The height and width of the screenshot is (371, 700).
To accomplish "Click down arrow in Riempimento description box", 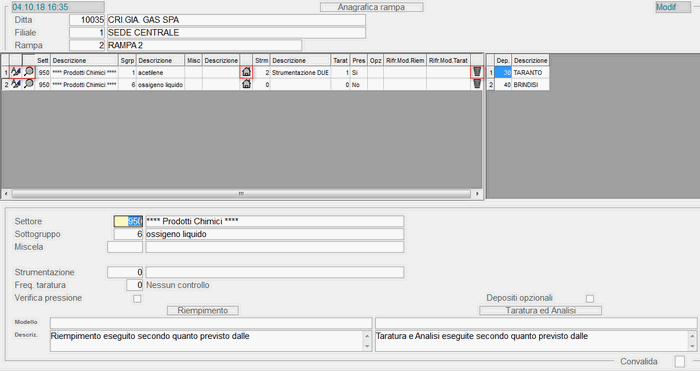I will 367,346.
